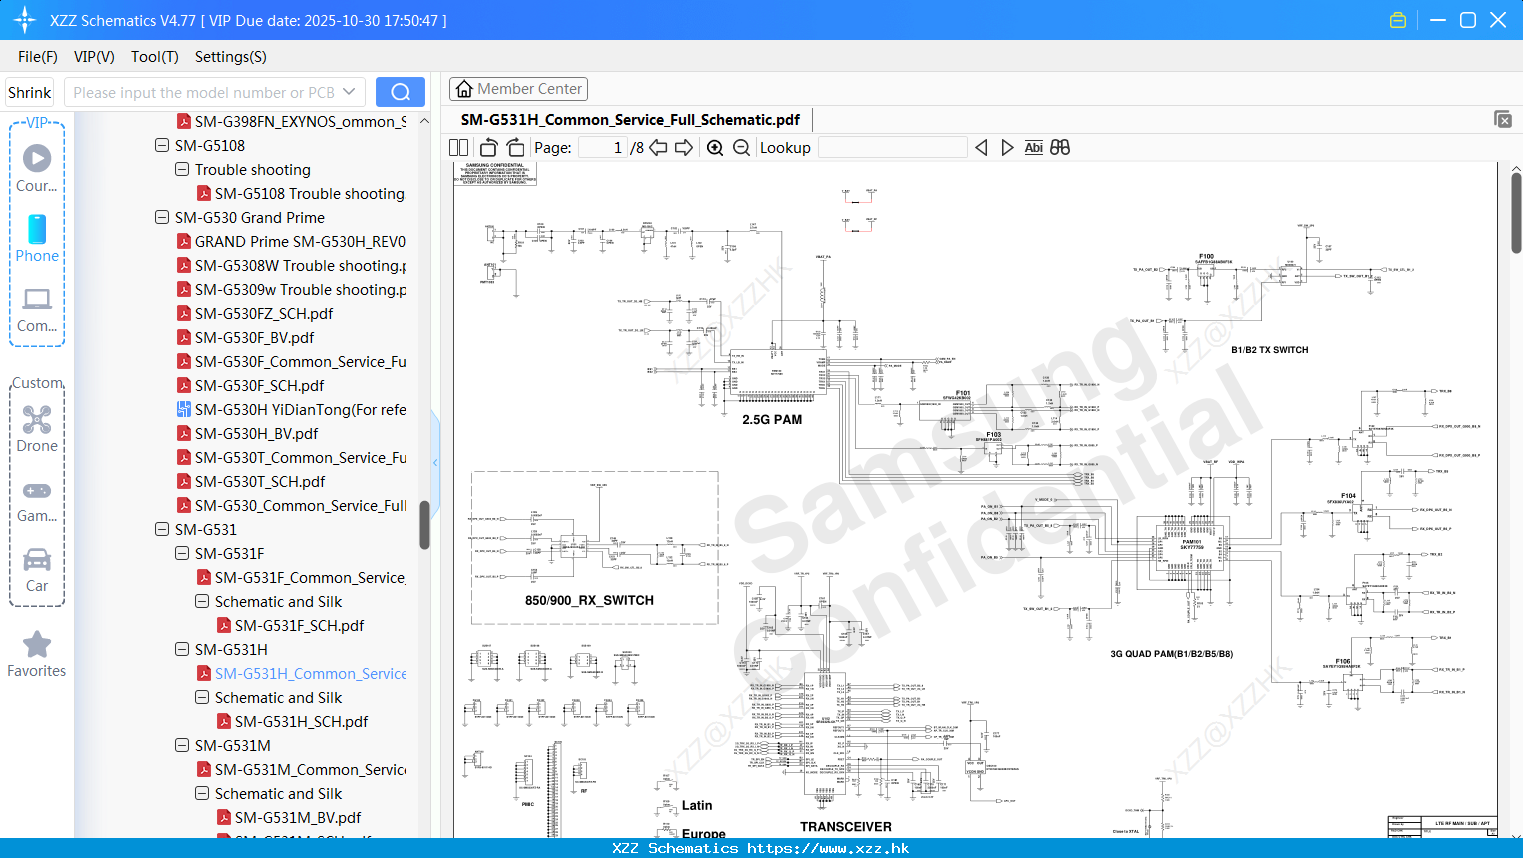Image resolution: width=1523 pixels, height=858 pixels.
Task: Open SM-G398FN_EXYNOS file
Action: click(x=291, y=121)
